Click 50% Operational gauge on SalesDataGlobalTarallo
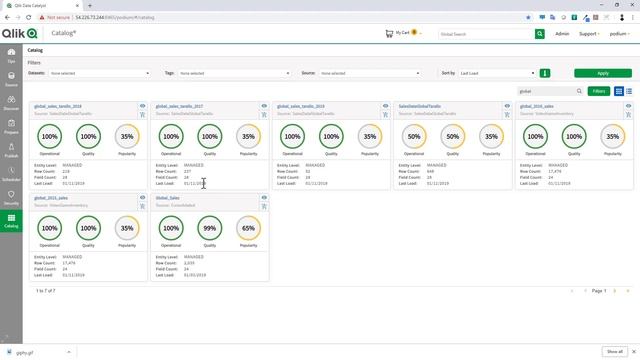This screenshot has width=640, height=360. click(x=414, y=136)
